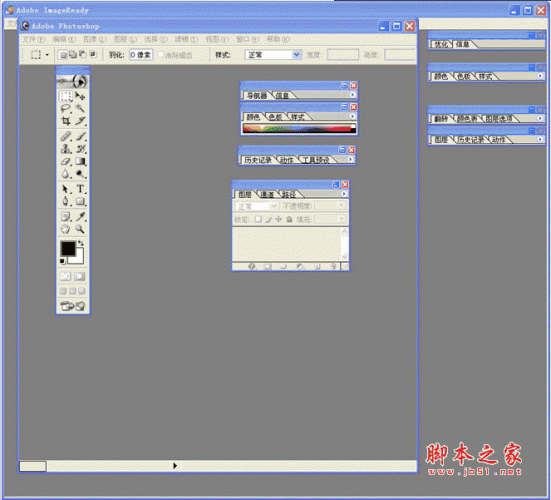Click the 羽化 feather value field
Screen dimensions: 551x500
point(141,55)
